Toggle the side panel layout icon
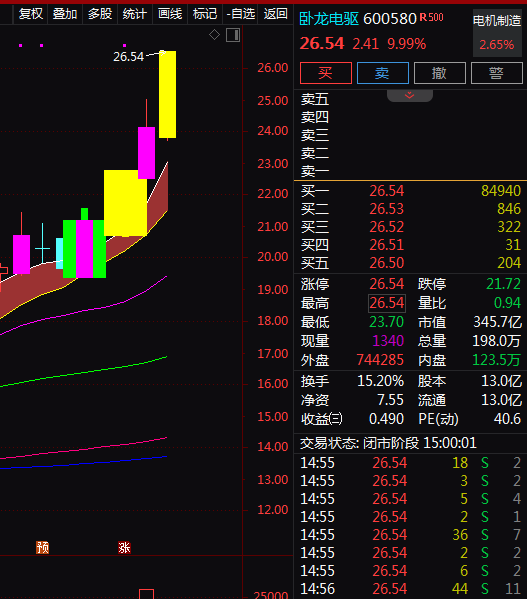The image size is (527, 599). [233, 35]
